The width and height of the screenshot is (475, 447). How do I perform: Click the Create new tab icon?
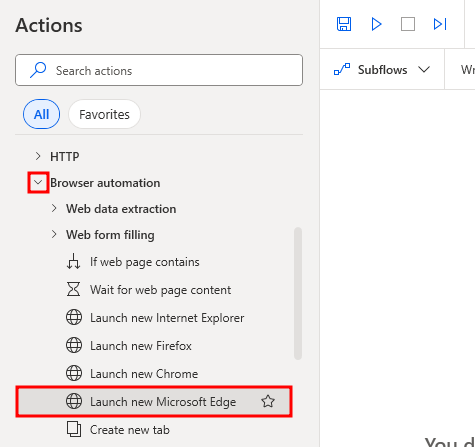pos(74,429)
